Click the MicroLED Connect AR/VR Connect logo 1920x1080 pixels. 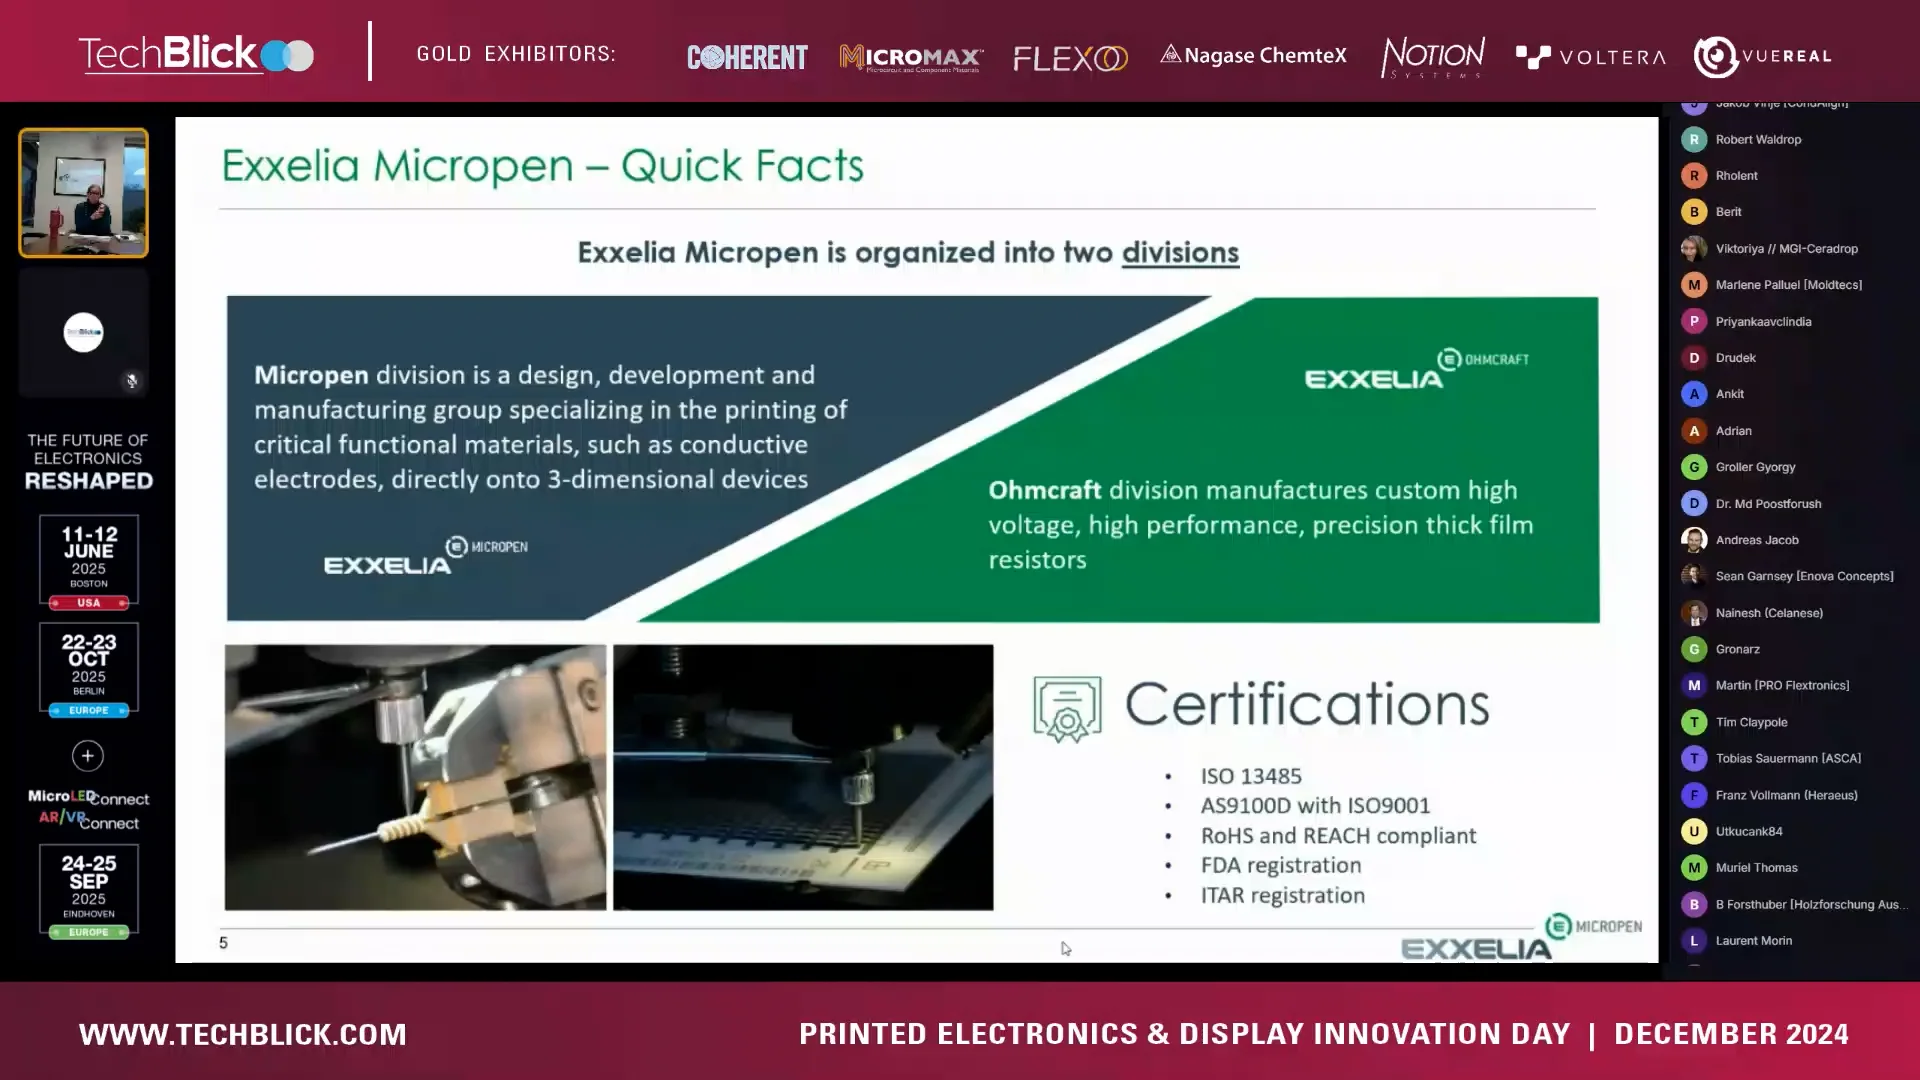pyautogui.click(x=88, y=809)
